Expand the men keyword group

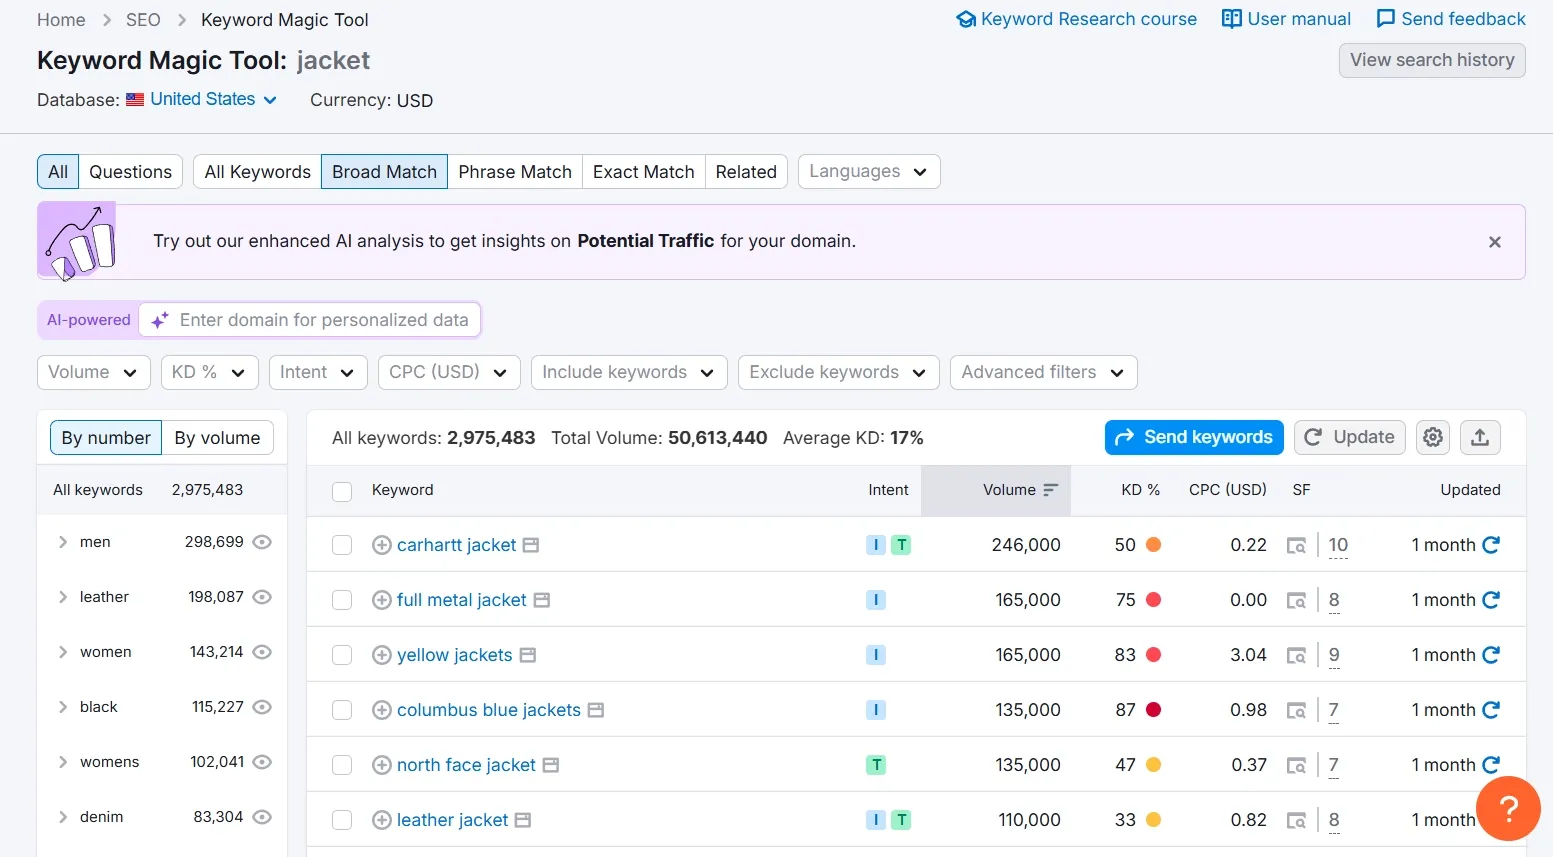(63, 542)
